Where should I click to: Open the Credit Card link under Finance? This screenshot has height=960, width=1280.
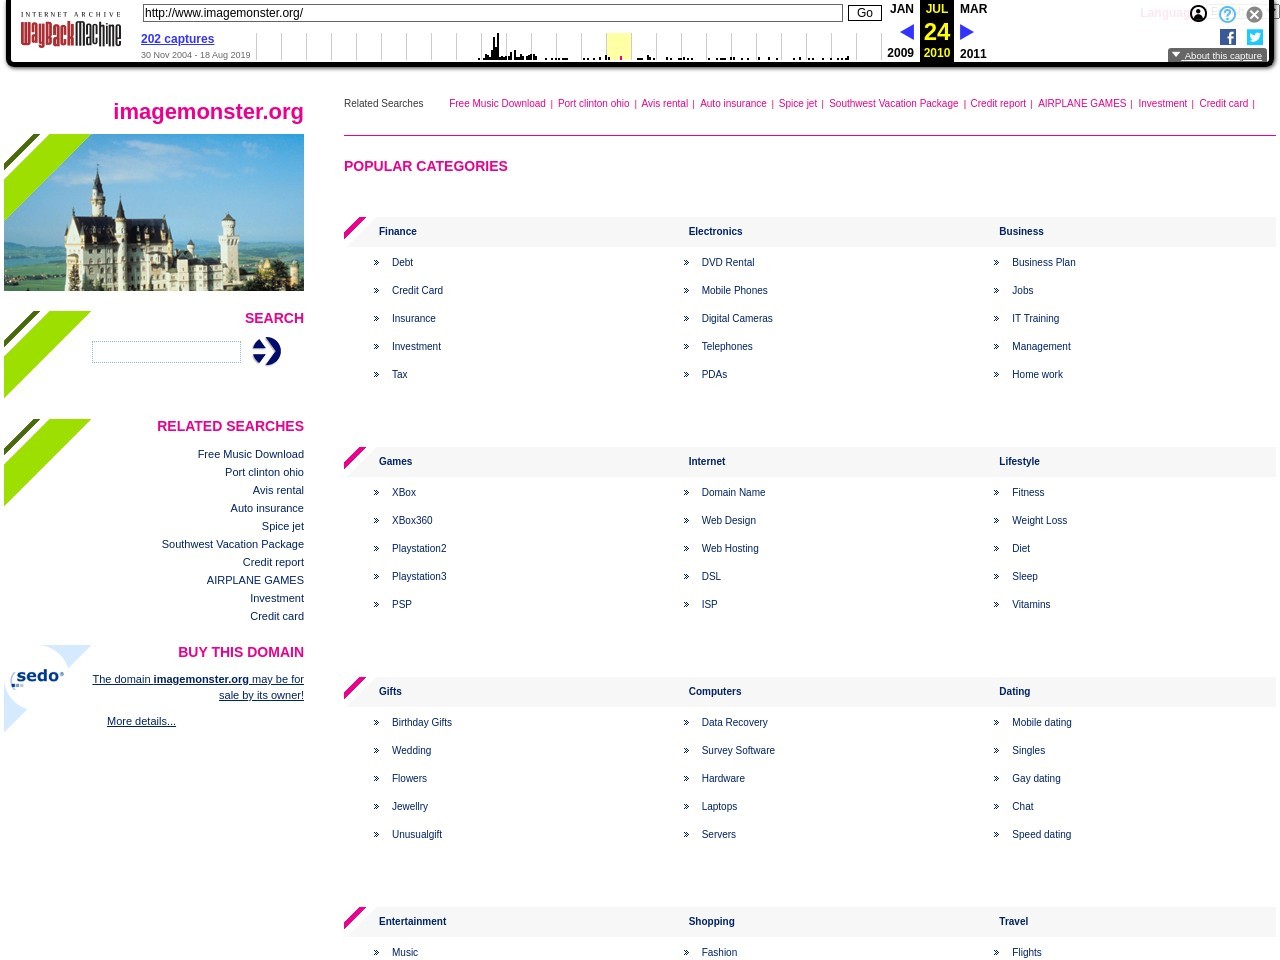coord(417,290)
